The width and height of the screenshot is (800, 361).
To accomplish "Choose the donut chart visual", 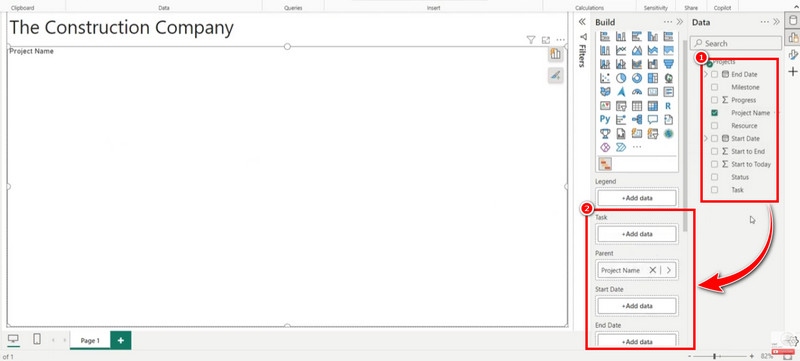I will click(637, 78).
